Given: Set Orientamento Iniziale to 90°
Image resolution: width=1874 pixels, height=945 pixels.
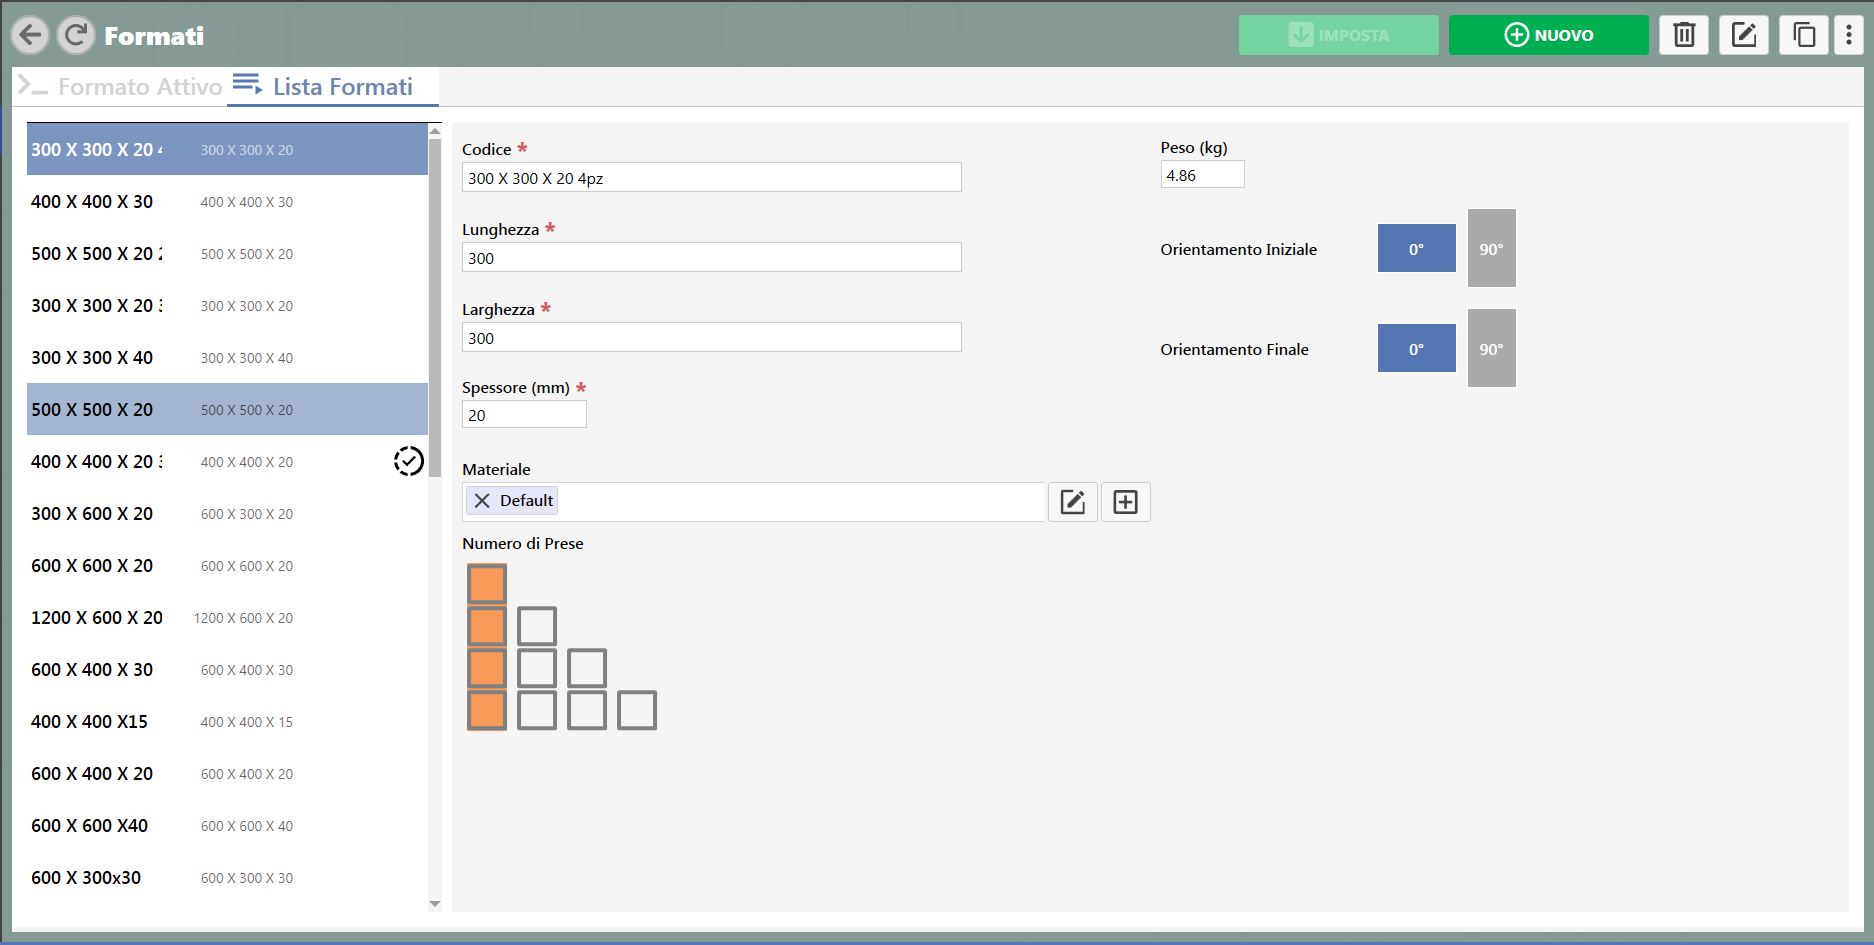Looking at the screenshot, I should click(1492, 248).
